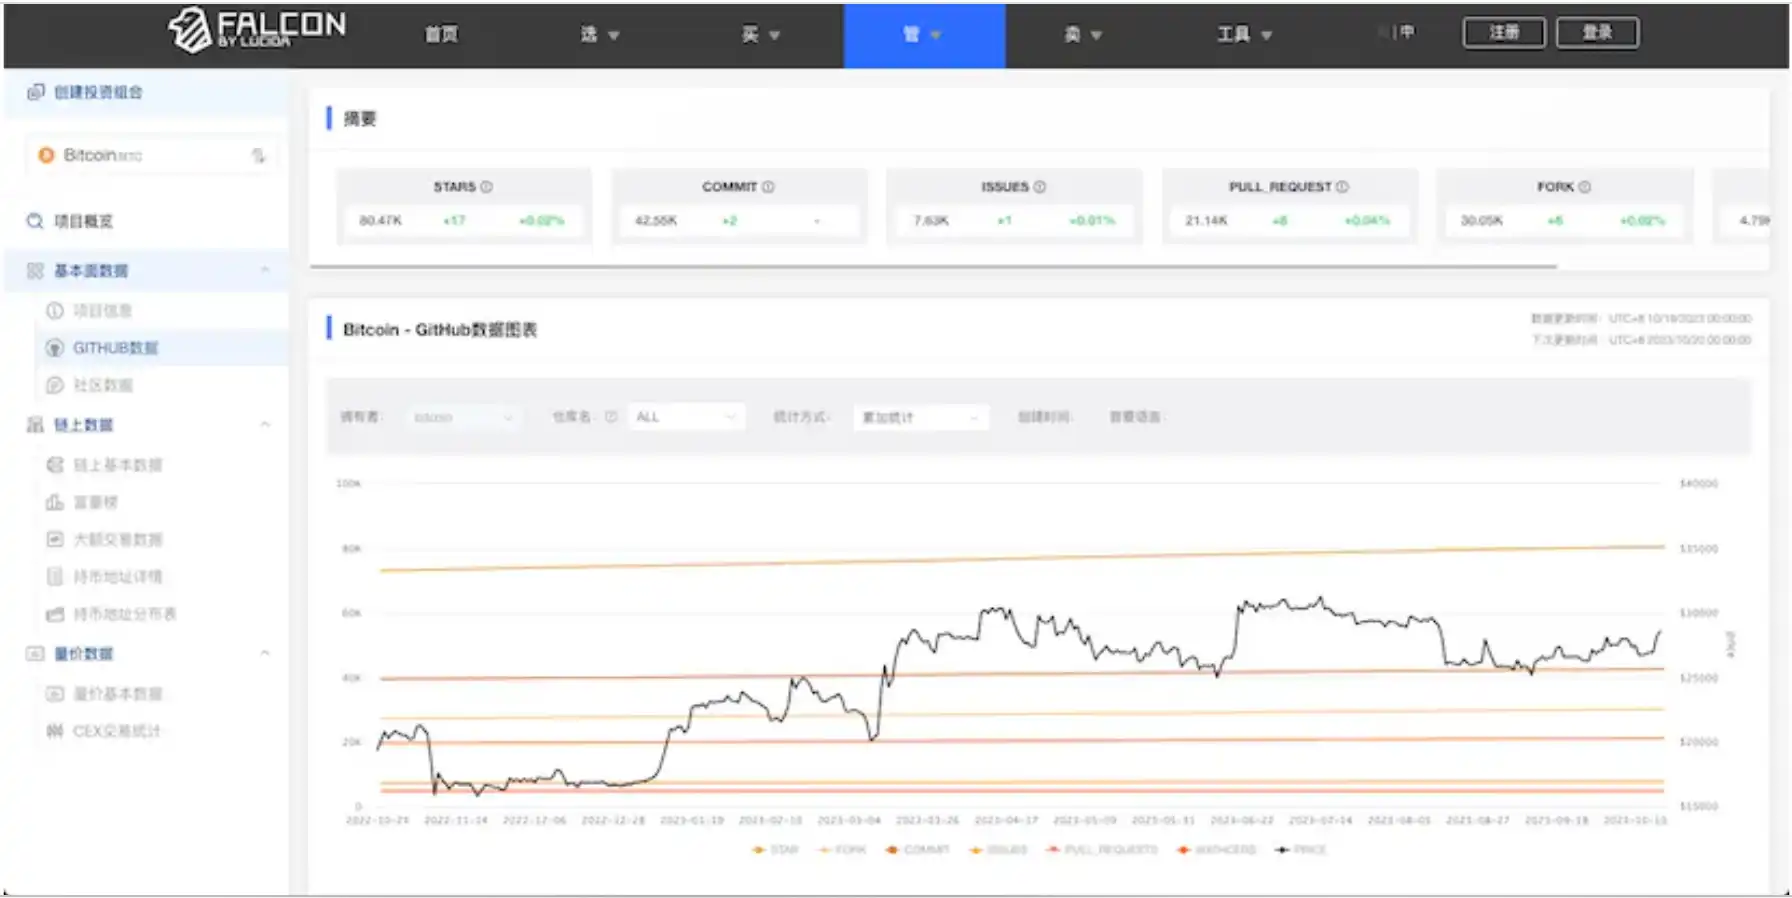Click the info icon beside ISSUES
The height and width of the screenshot is (898, 1792).
[x=1040, y=187]
